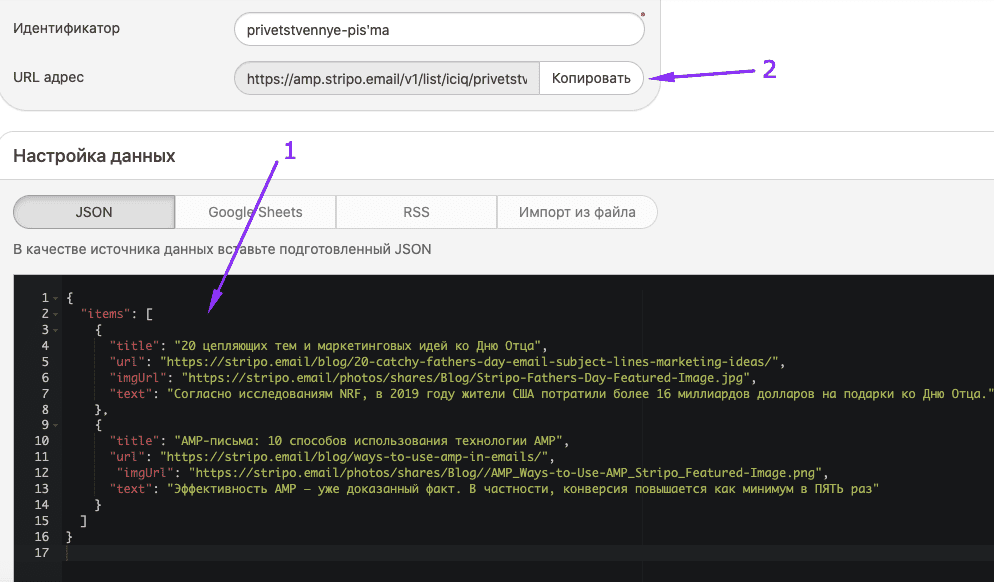Switch to the RSS tab
994x582 pixels.
click(x=416, y=212)
